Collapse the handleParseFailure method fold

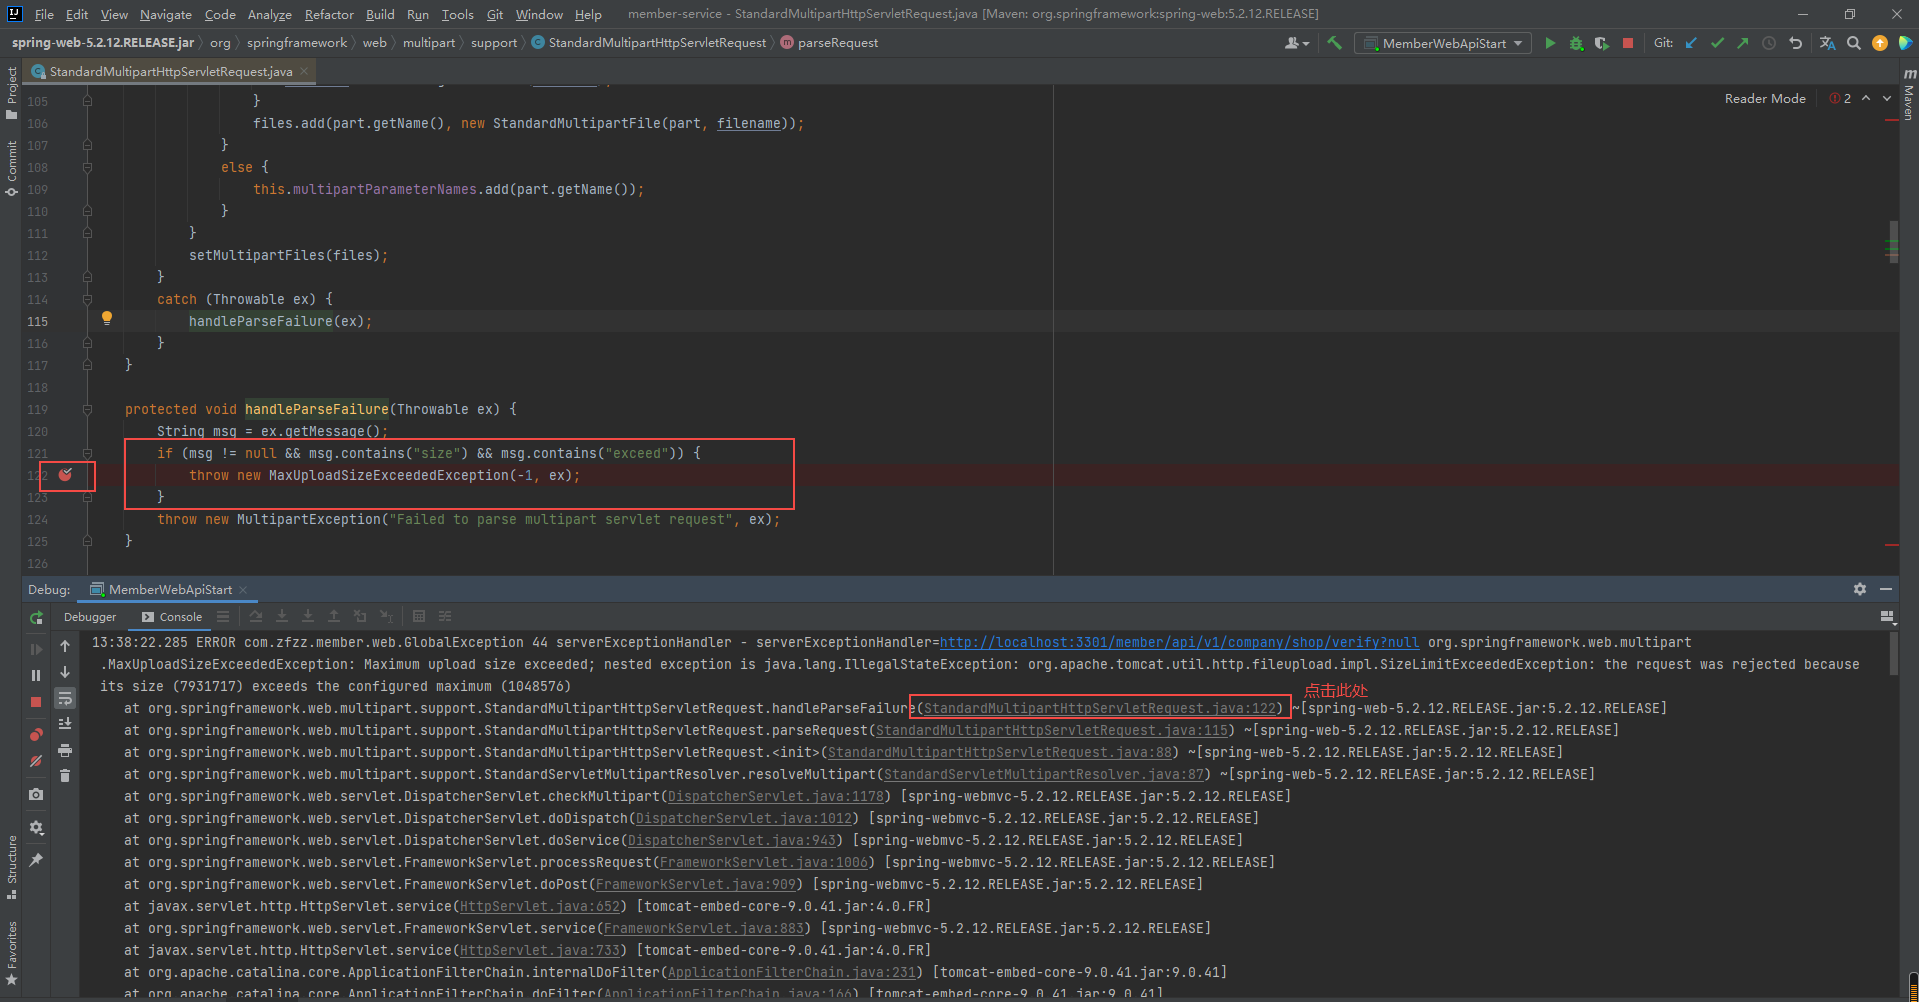pos(87,409)
